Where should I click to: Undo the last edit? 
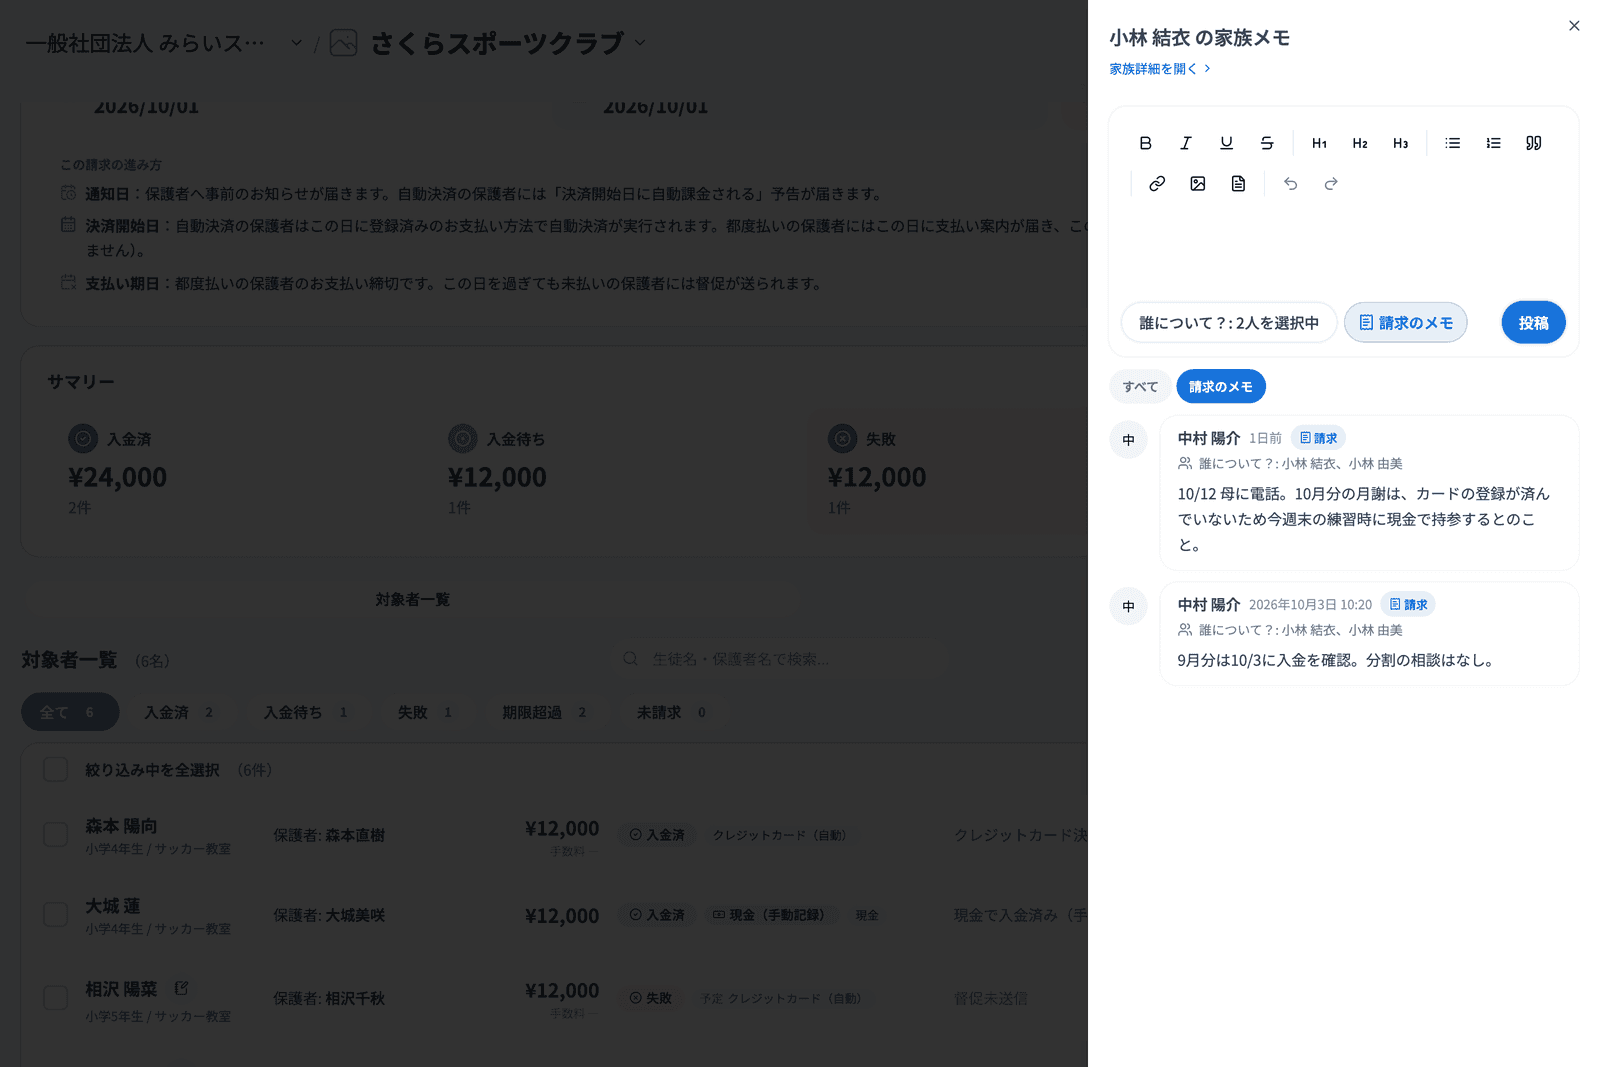pos(1291,184)
